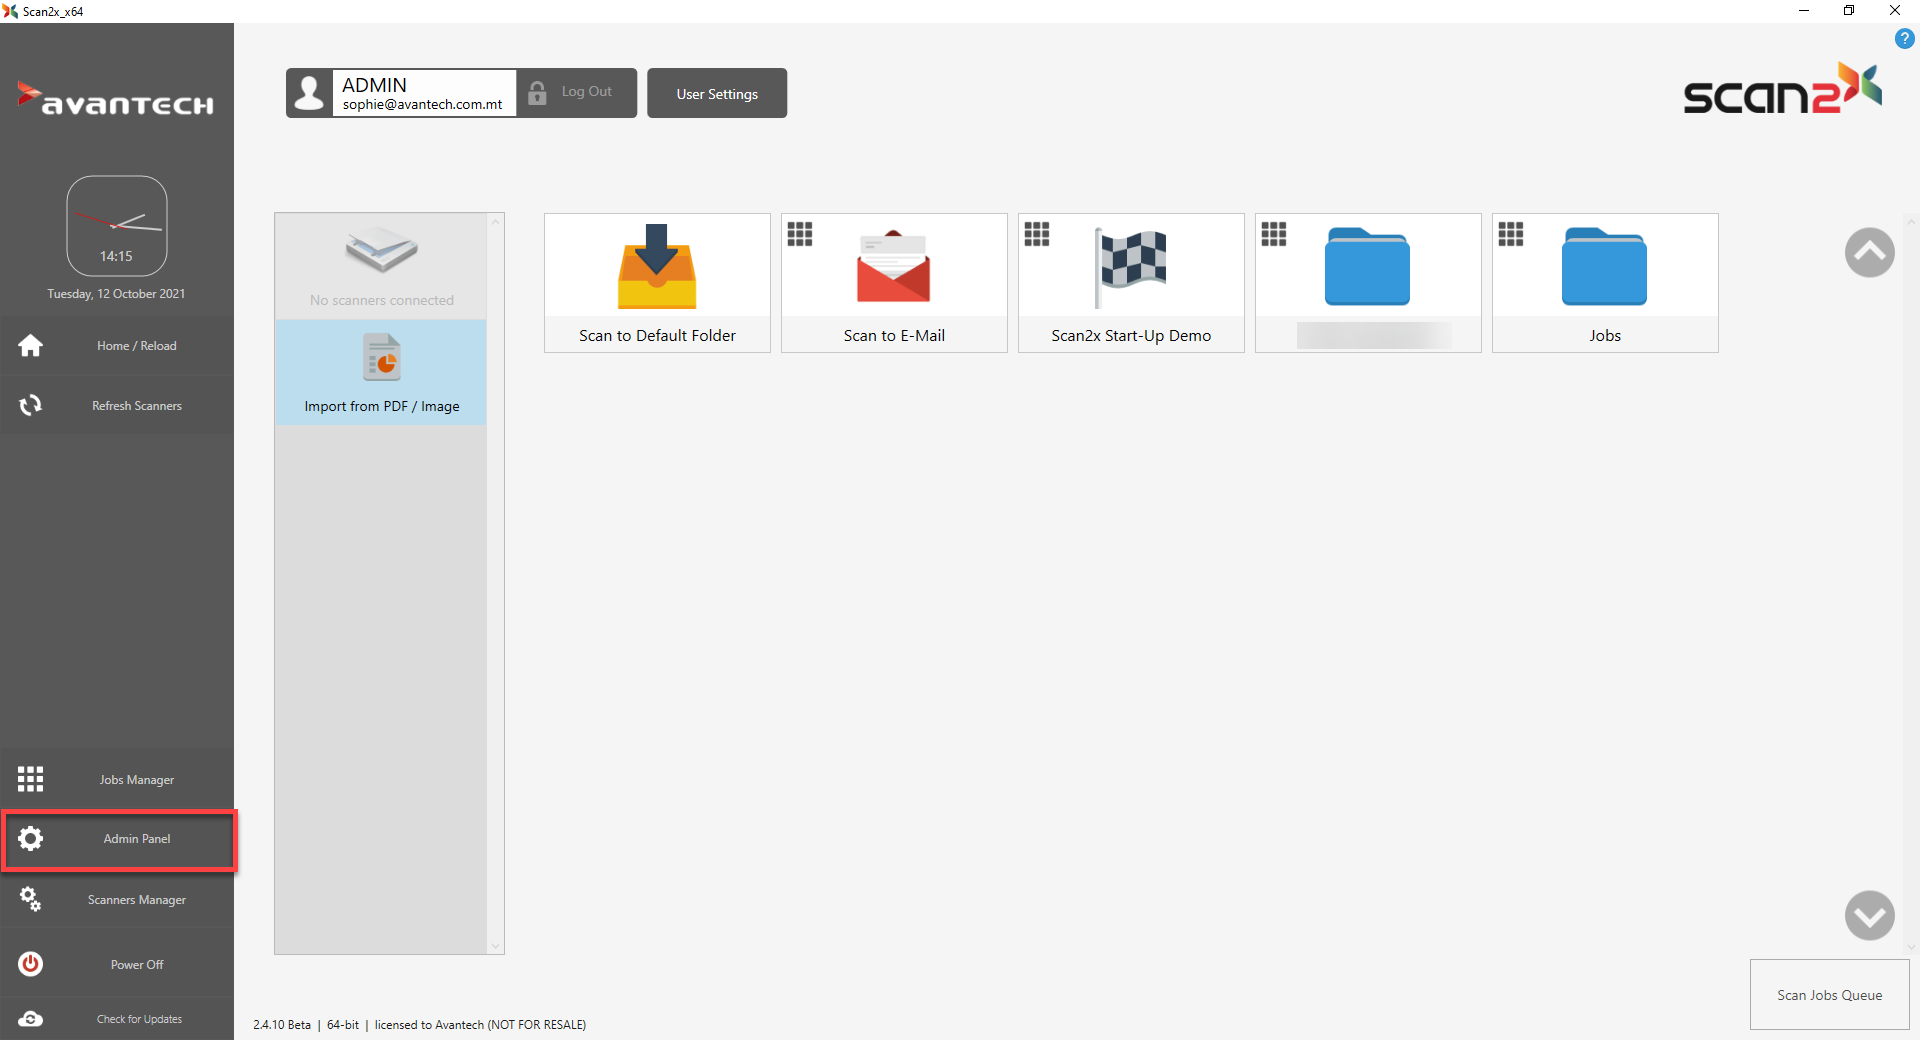Open User Settings

pyautogui.click(x=716, y=93)
